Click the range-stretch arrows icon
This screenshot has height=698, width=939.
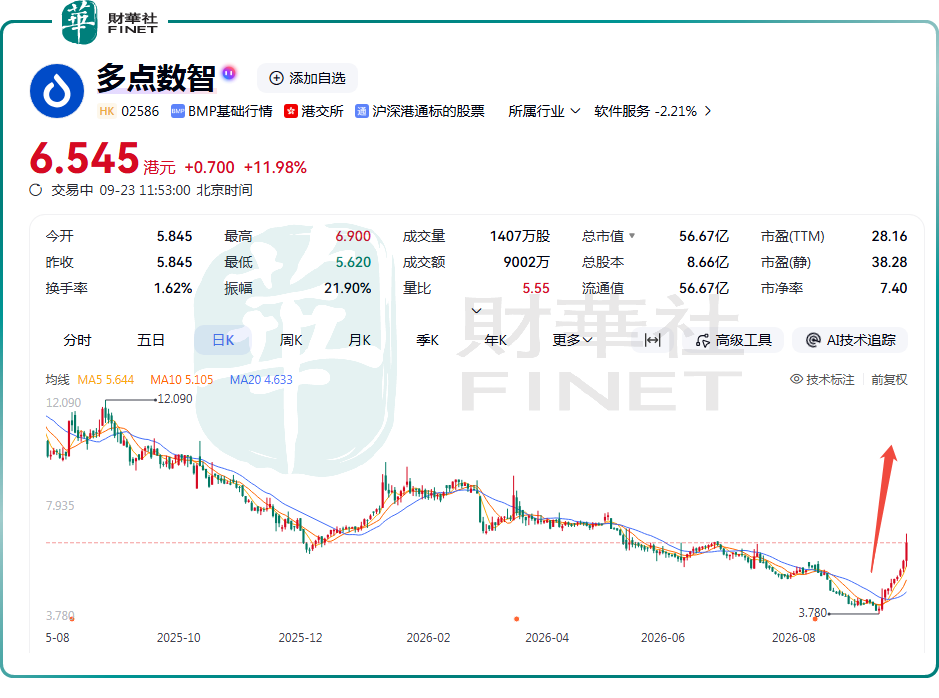tap(652, 340)
